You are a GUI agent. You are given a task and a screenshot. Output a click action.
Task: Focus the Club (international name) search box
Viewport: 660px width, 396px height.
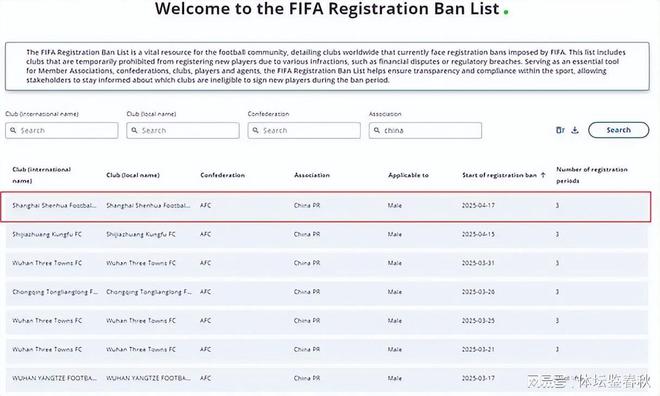62,130
